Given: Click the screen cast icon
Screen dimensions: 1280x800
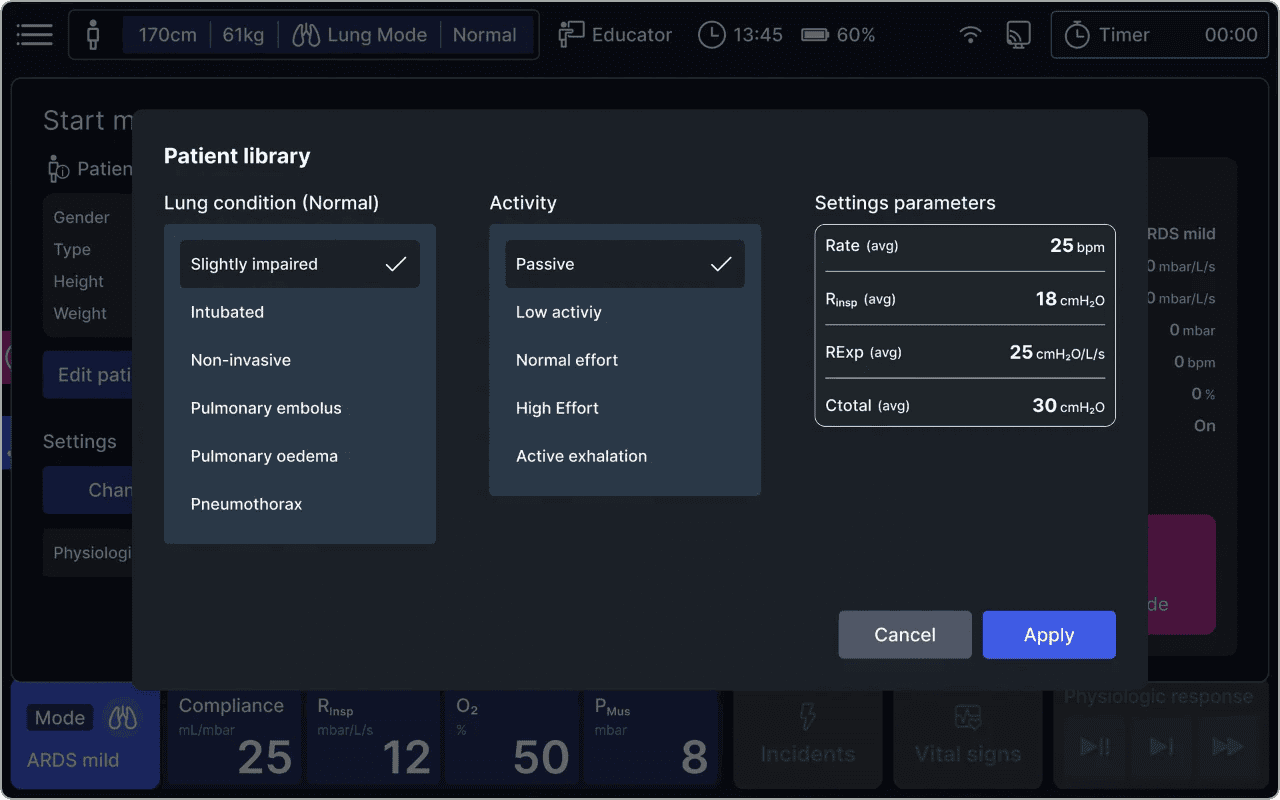Looking at the screenshot, I should [x=1018, y=35].
